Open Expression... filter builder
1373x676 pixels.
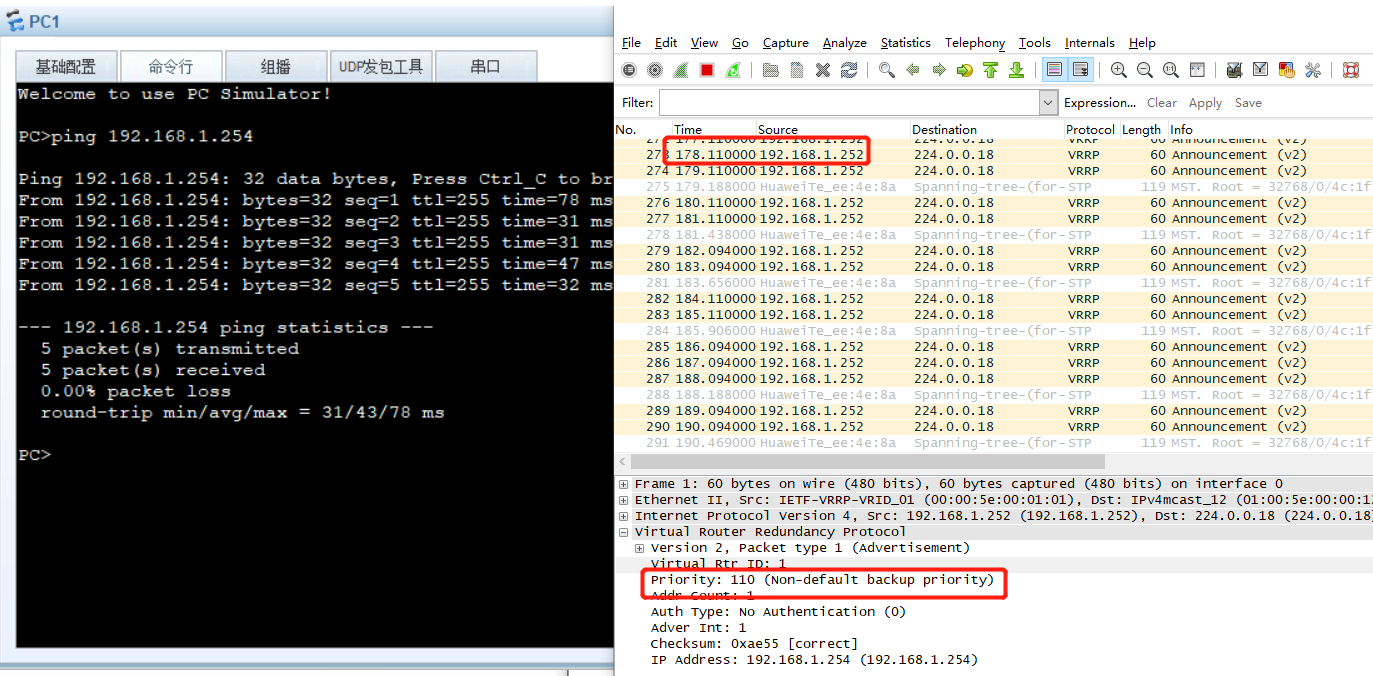(x=1099, y=102)
